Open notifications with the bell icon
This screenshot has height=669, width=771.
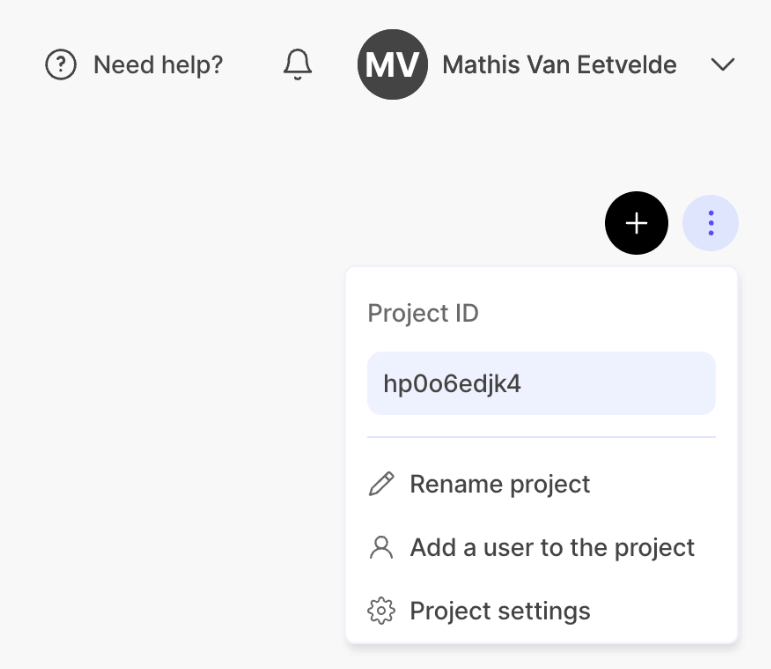(x=297, y=65)
